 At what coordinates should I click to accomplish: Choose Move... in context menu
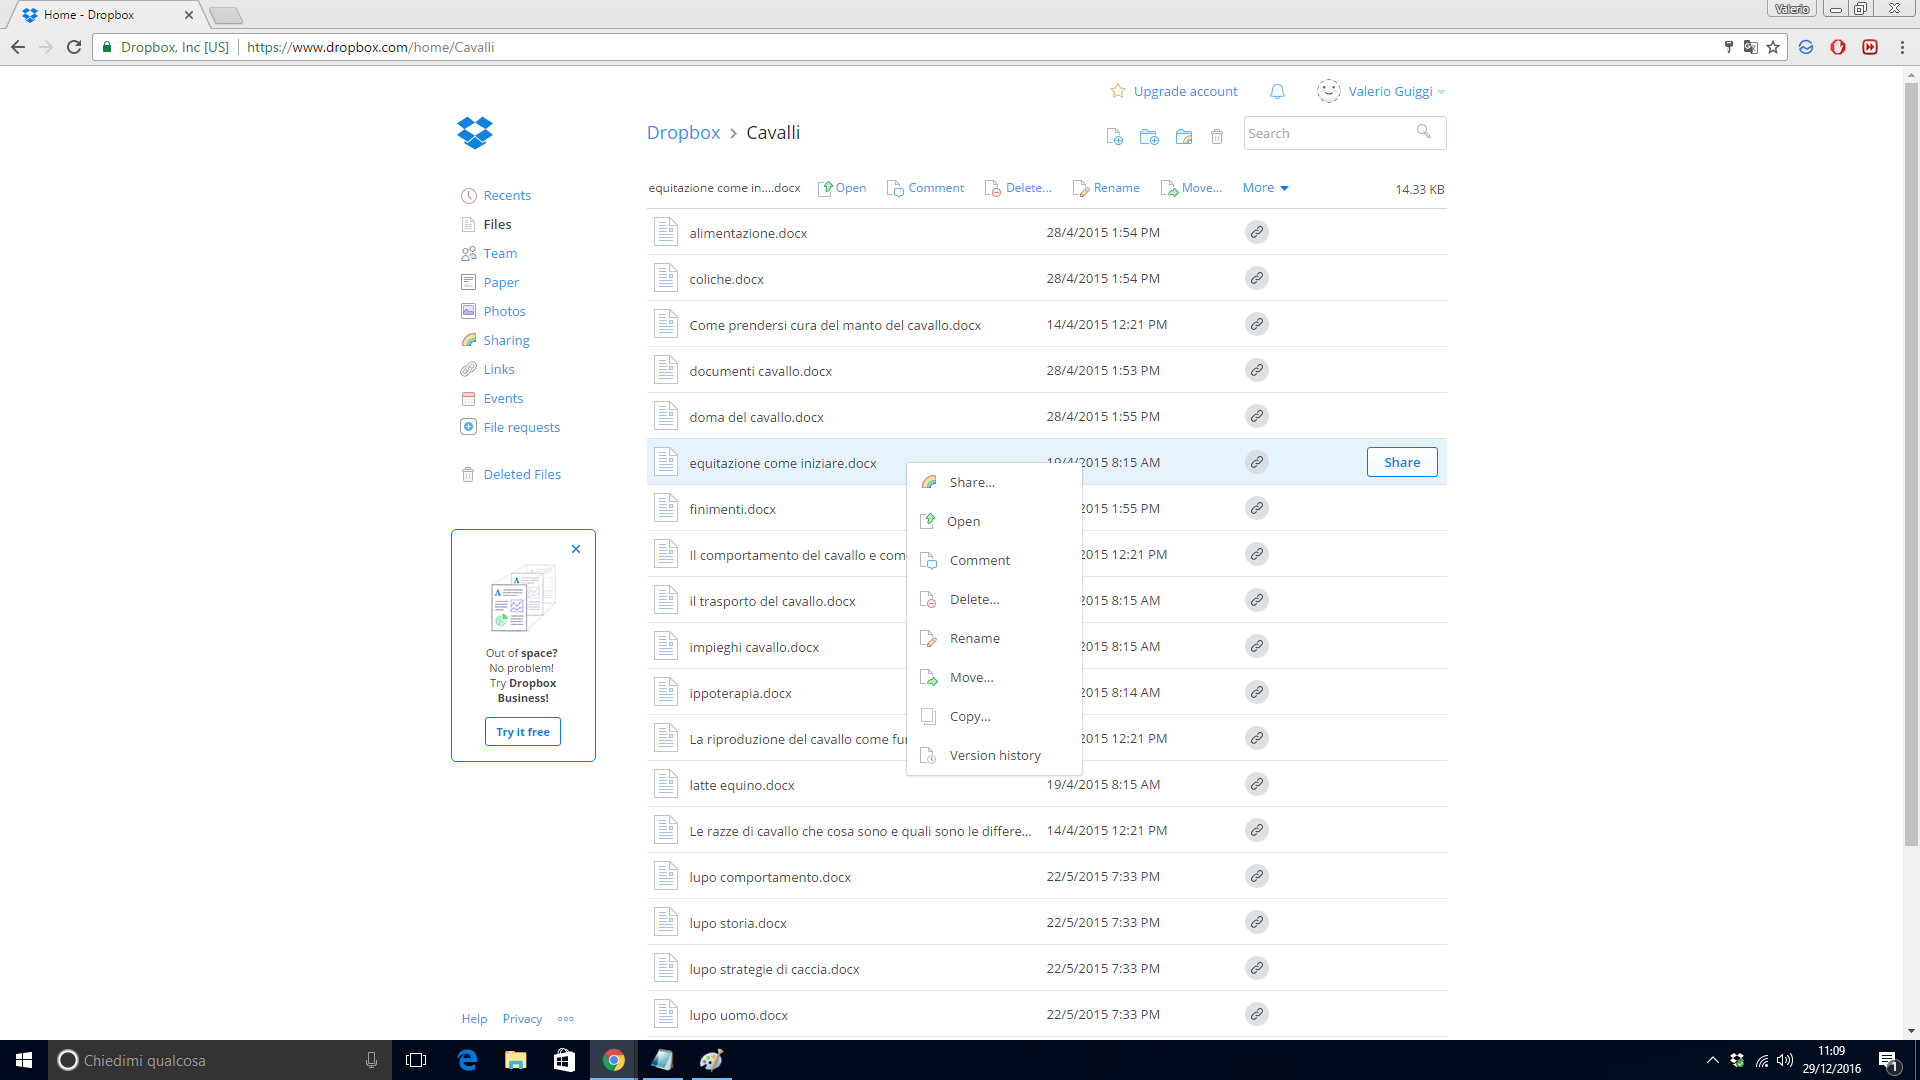tap(994, 677)
